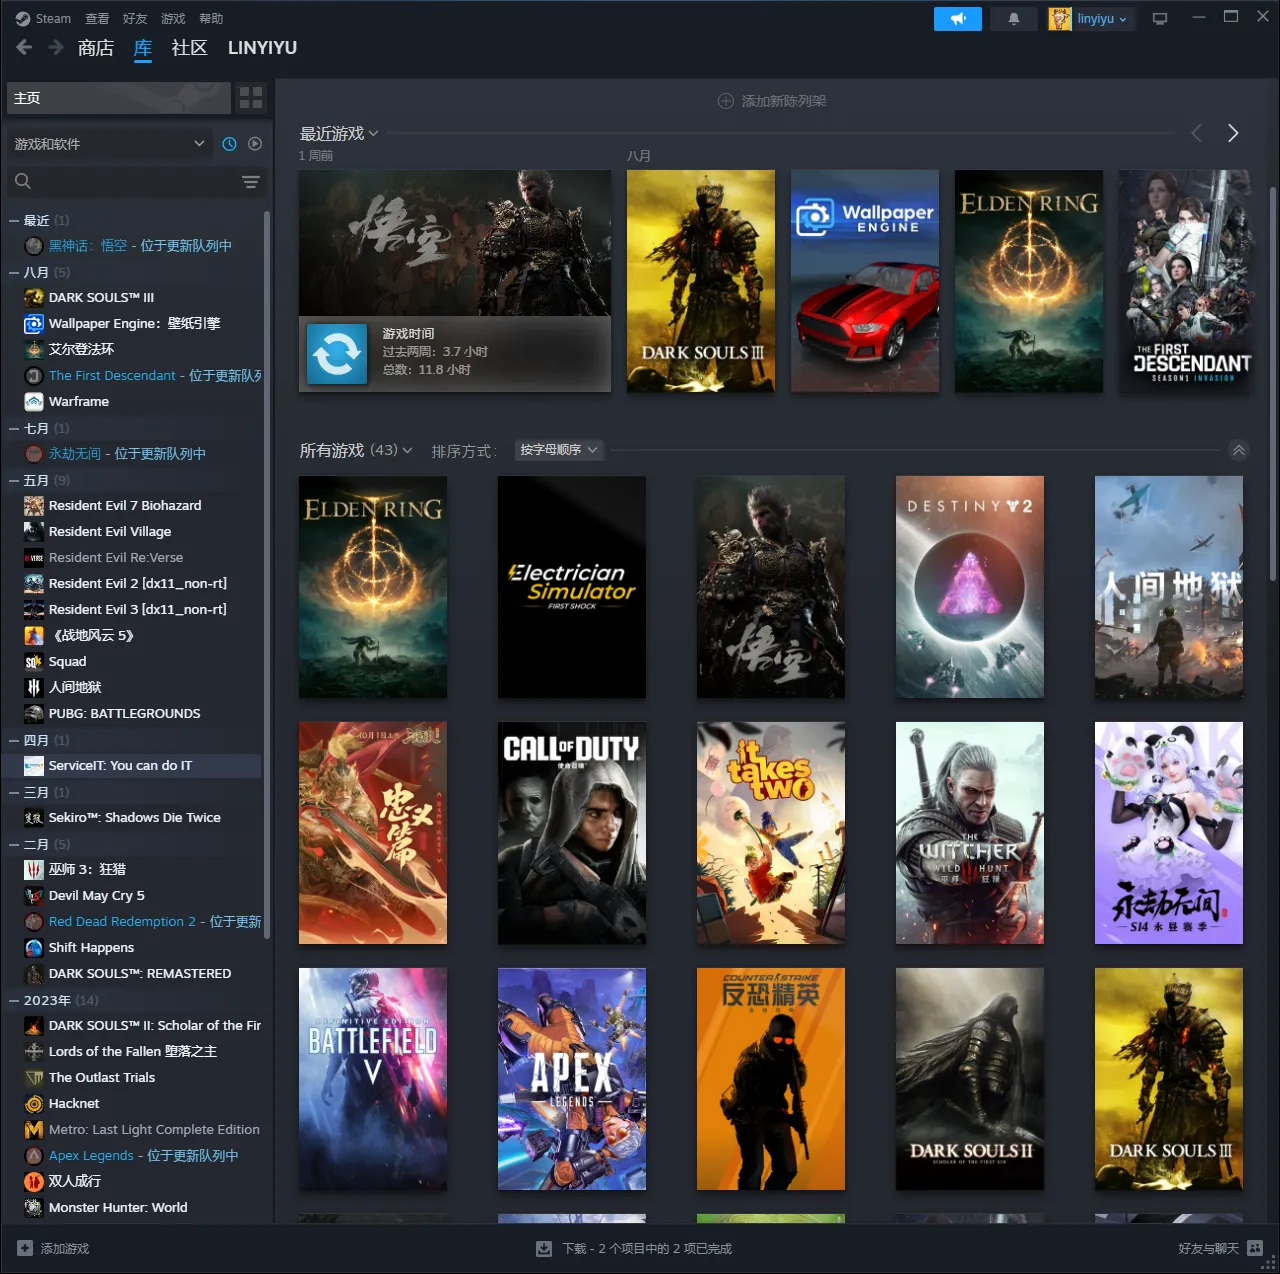The width and height of the screenshot is (1280, 1274).
Task: Click the Big Picture mode monitor icon
Action: point(1160,19)
